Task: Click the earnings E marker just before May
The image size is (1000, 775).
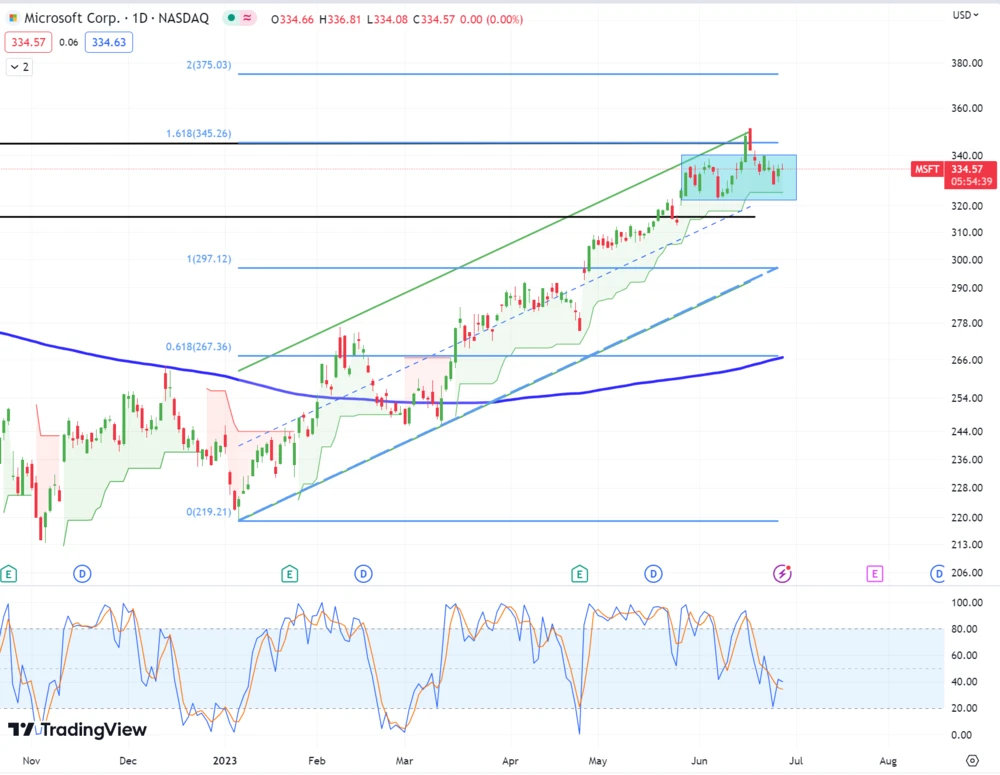Action: [579, 573]
